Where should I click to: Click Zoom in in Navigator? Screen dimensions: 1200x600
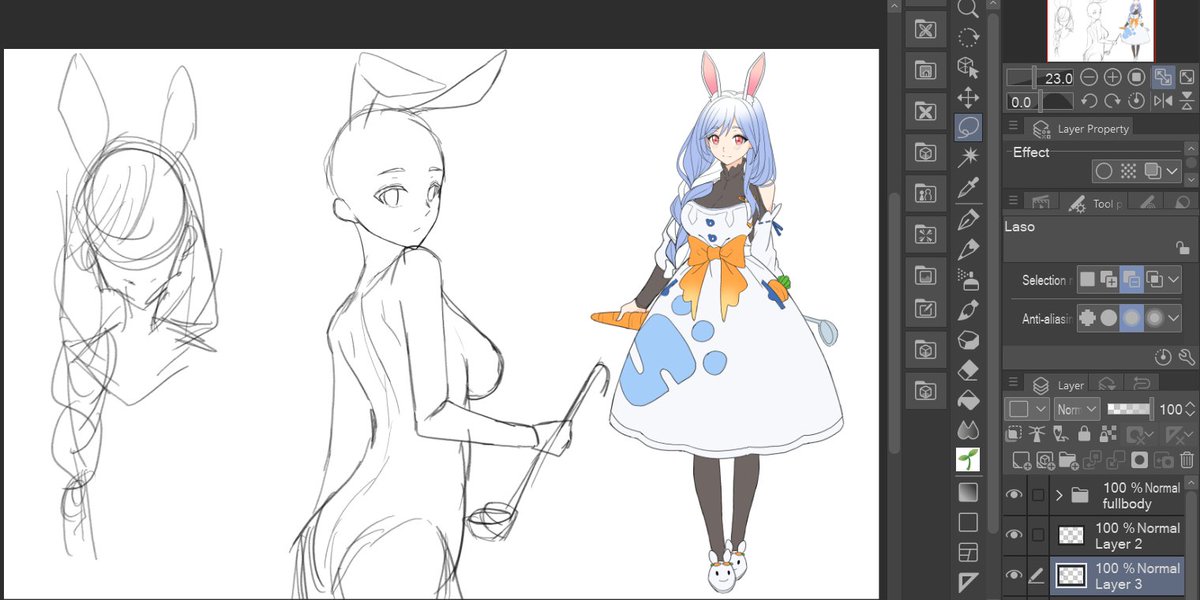[x=1112, y=77]
